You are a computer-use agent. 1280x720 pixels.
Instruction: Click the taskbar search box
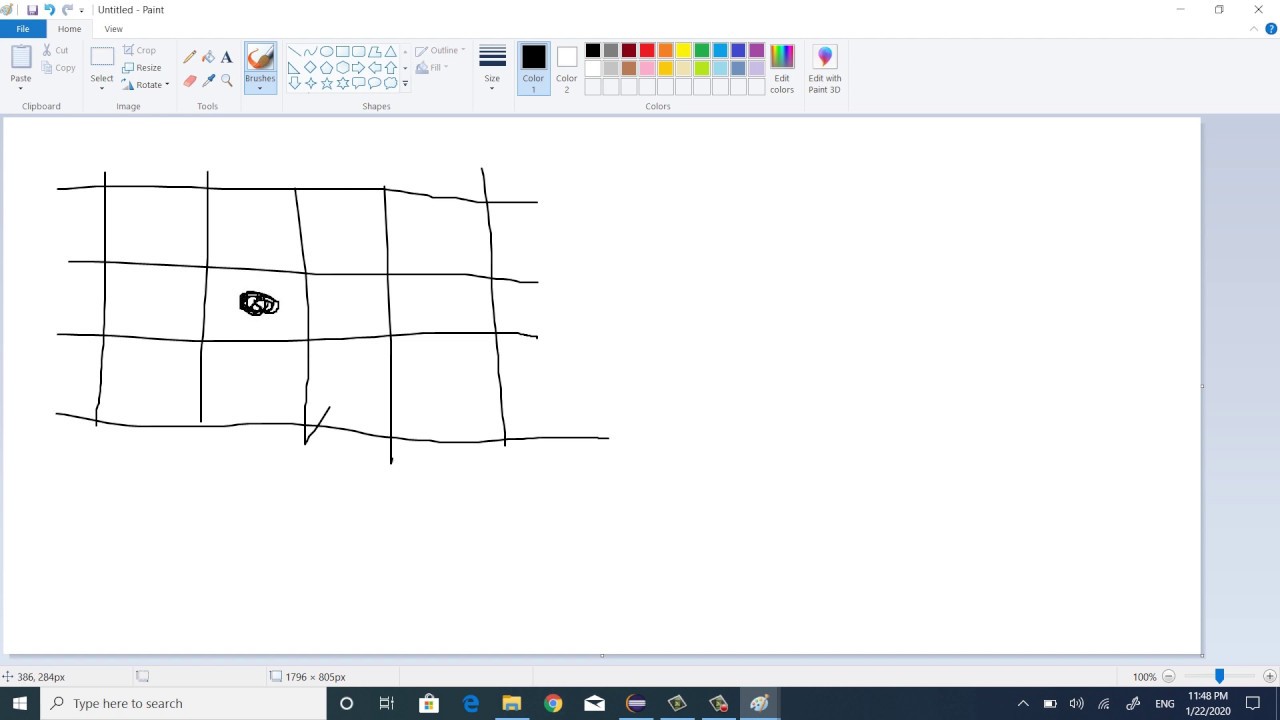click(183, 703)
